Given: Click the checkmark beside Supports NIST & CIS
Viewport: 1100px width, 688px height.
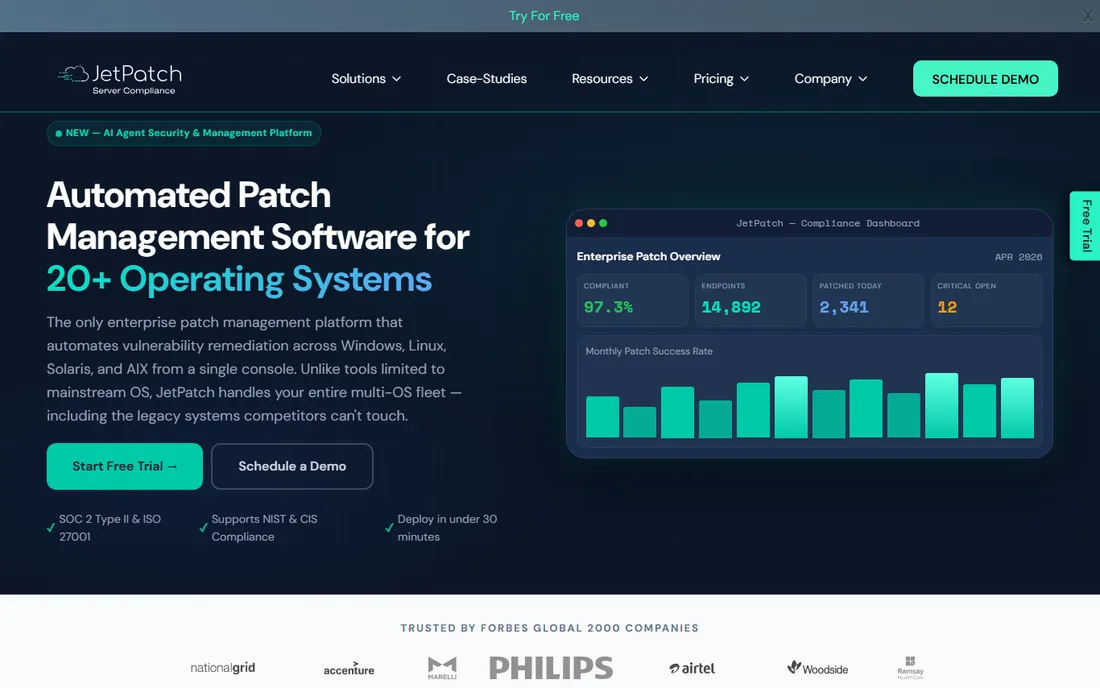Looking at the screenshot, I should point(203,527).
